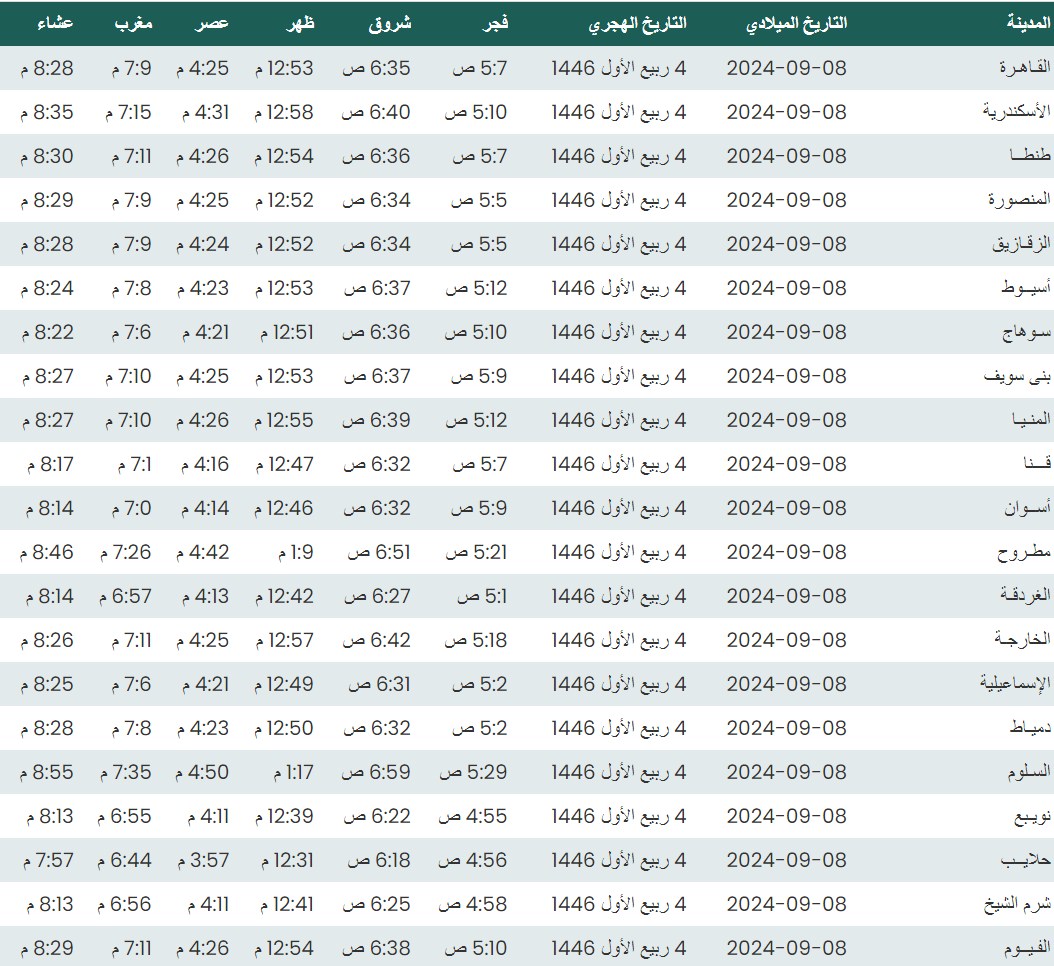Click the 6:27 ص sunrise time for الغردقة
This screenshot has height=966, width=1054.
tap(377, 596)
